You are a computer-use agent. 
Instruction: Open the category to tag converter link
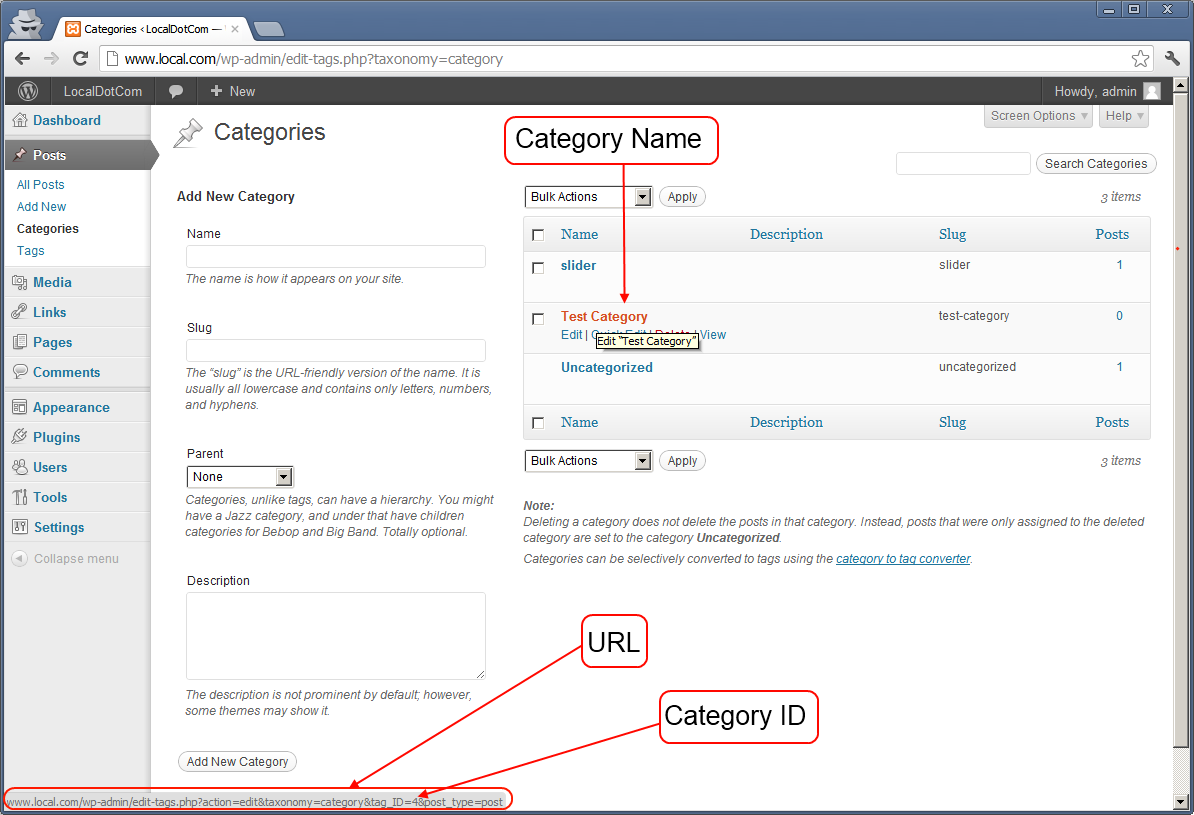(903, 559)
